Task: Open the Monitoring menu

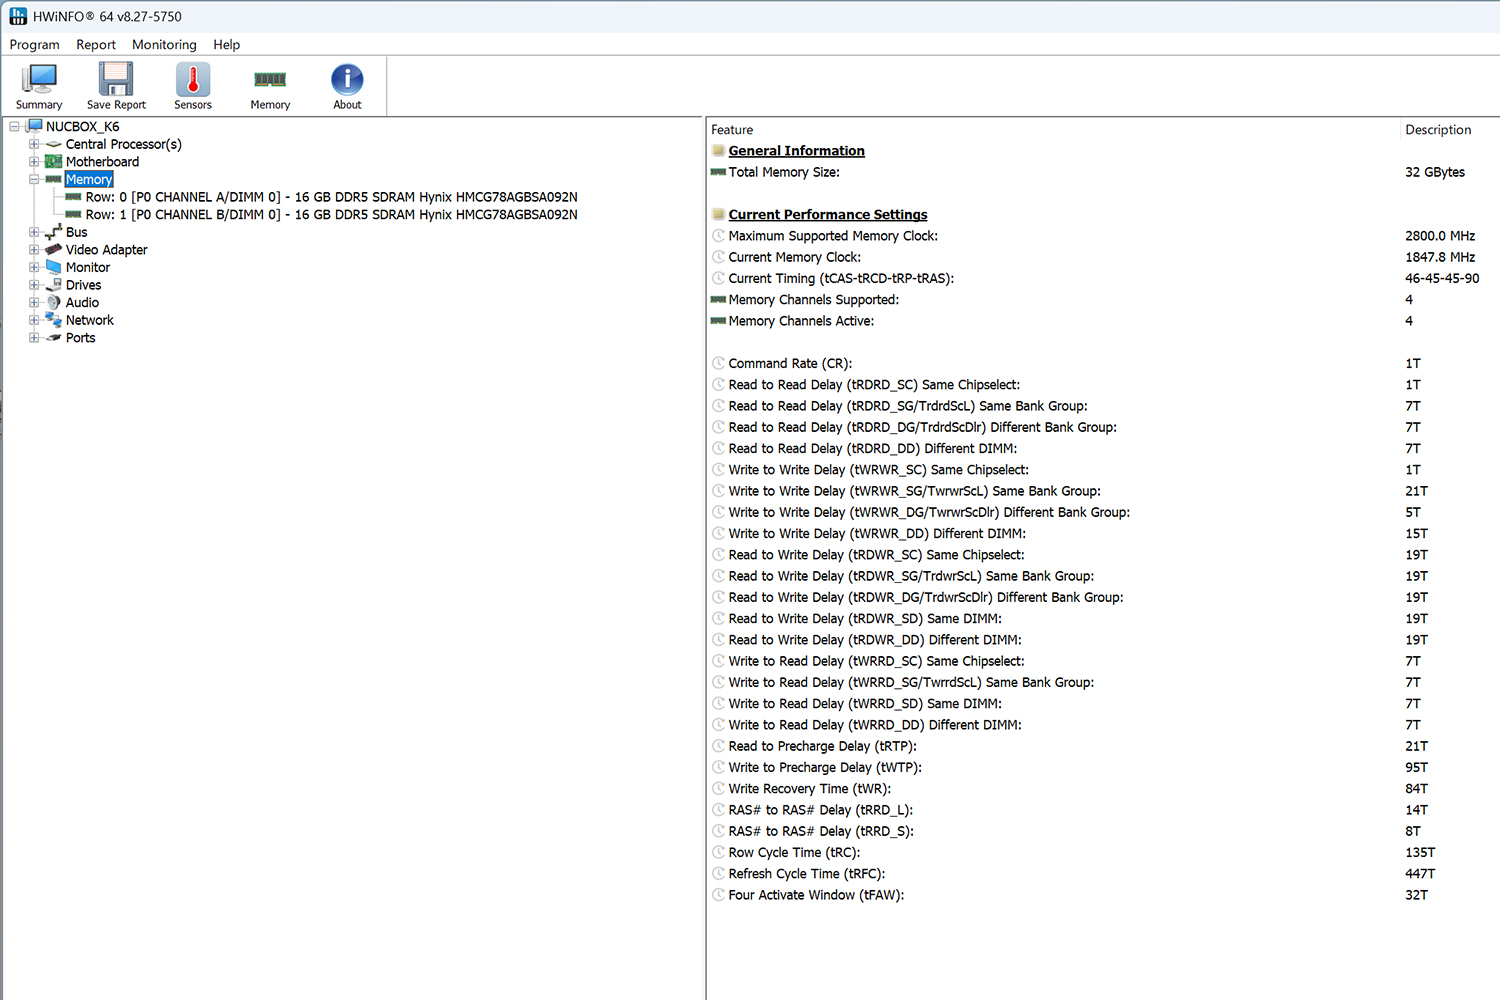Action: [164, 45]
